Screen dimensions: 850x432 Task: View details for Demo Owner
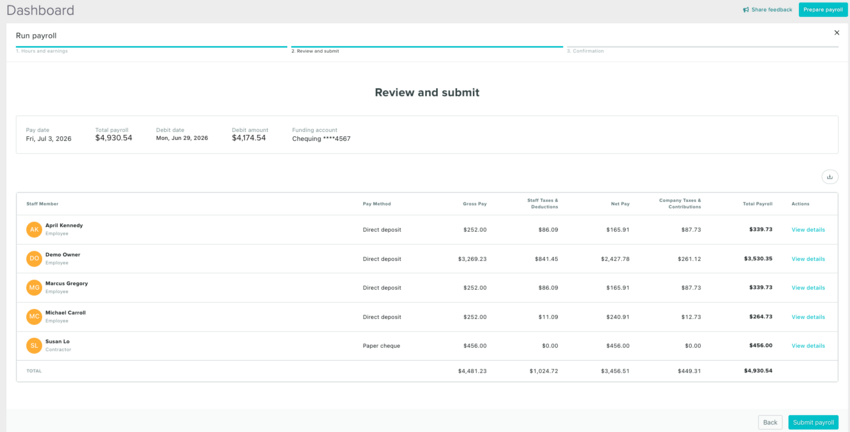tap(808, 259)
